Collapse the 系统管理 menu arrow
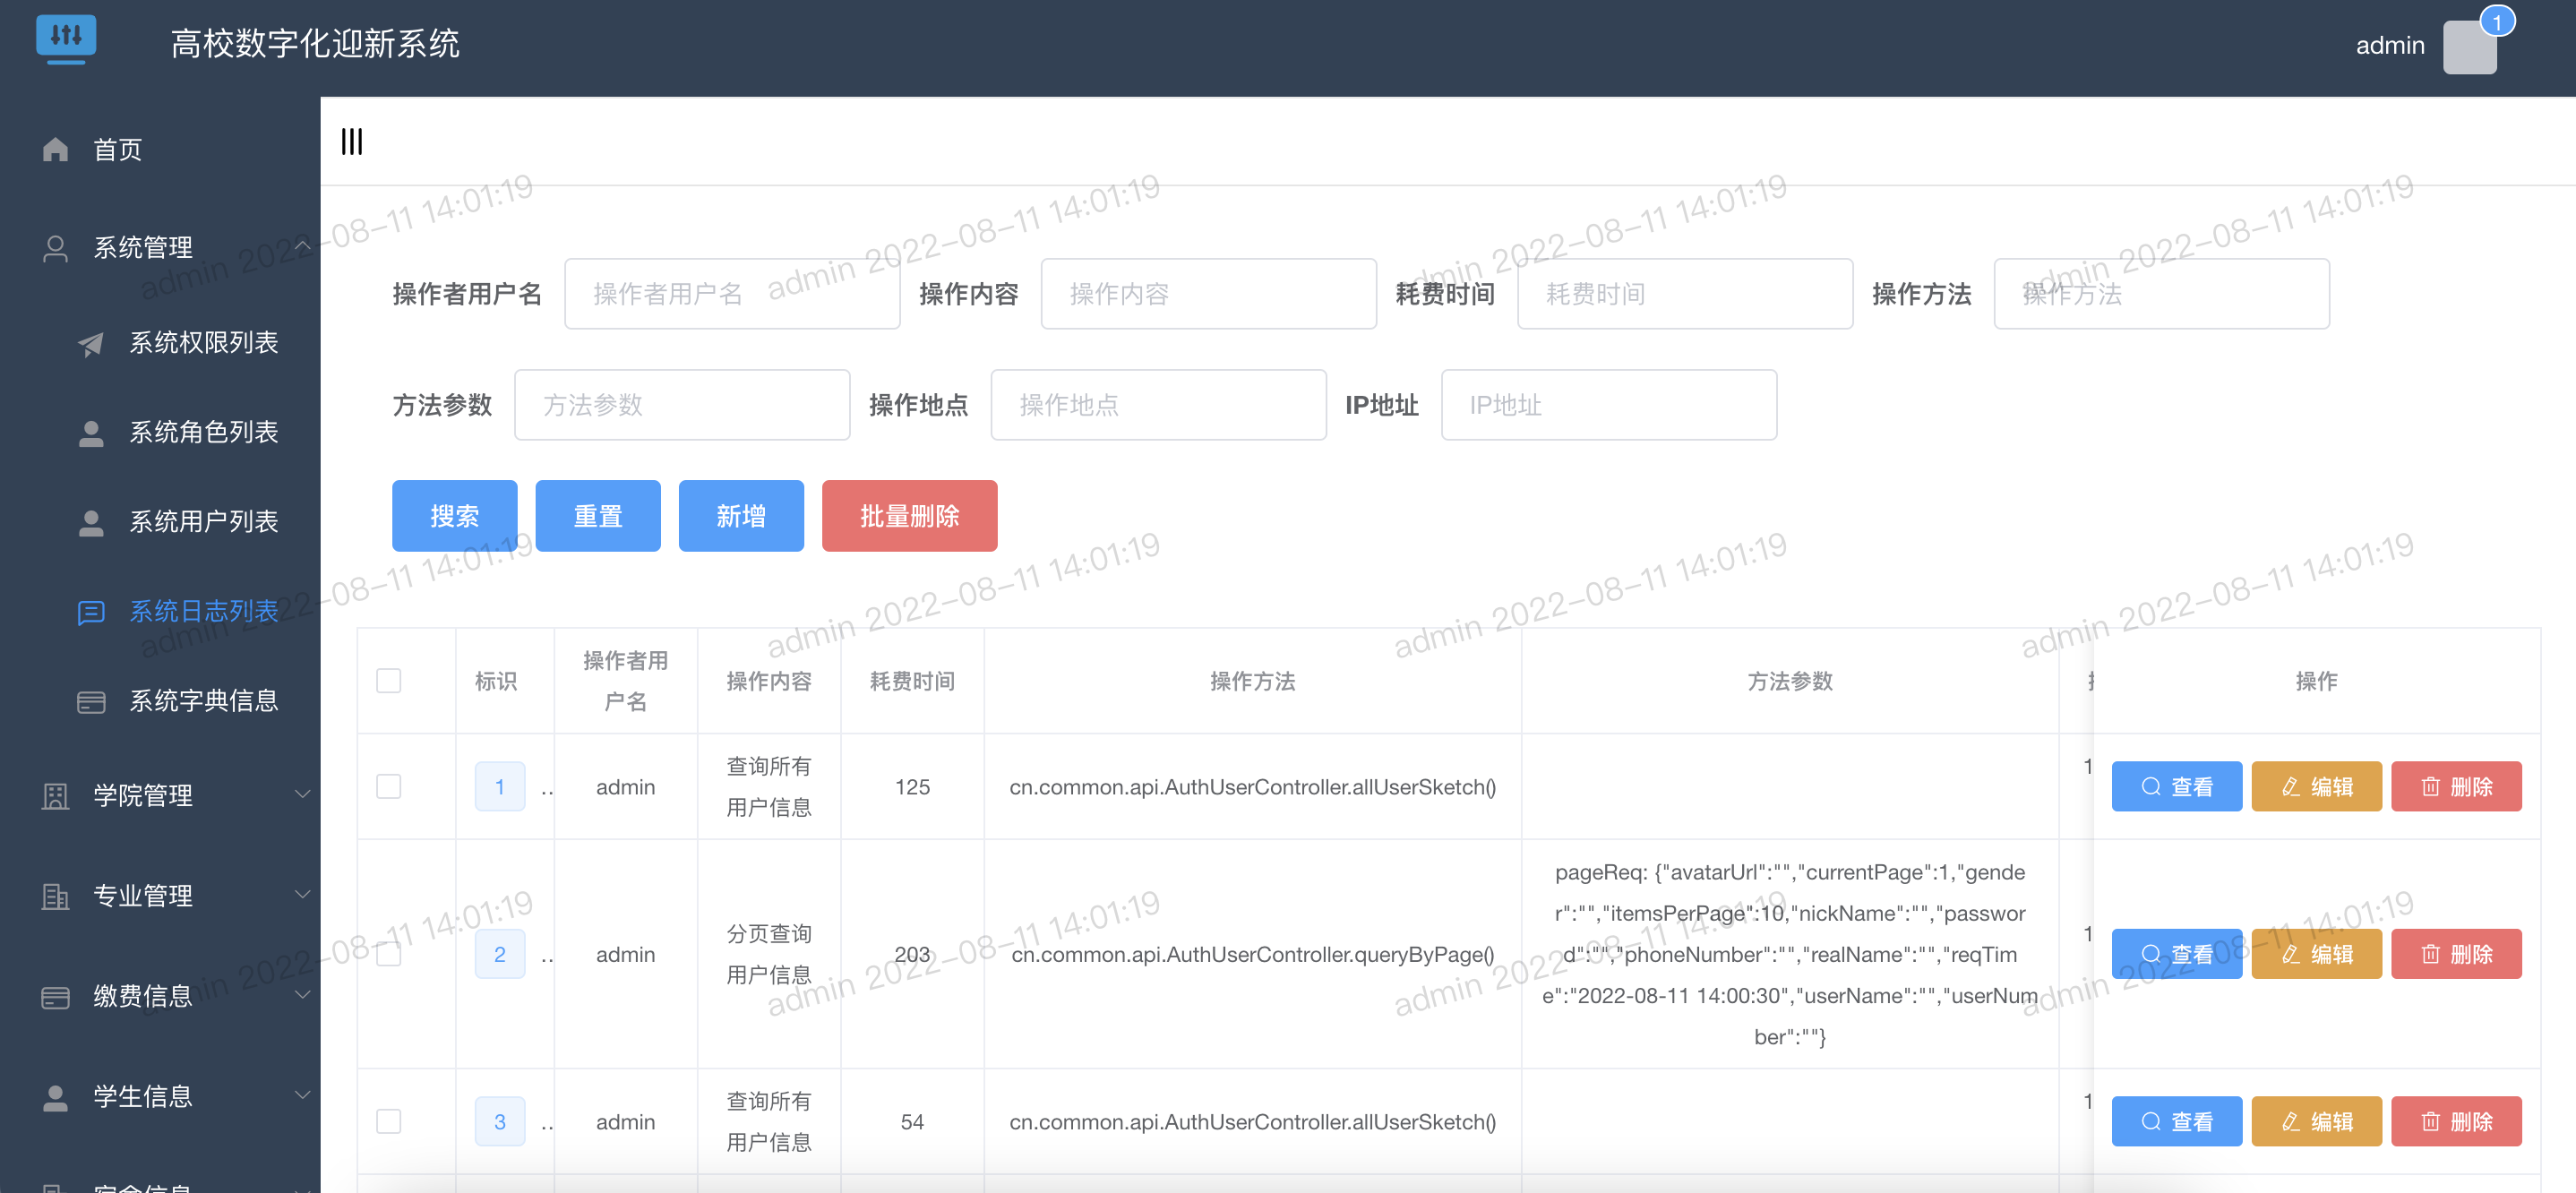This screenshot has height=1193, width=2576. (303, 245)
